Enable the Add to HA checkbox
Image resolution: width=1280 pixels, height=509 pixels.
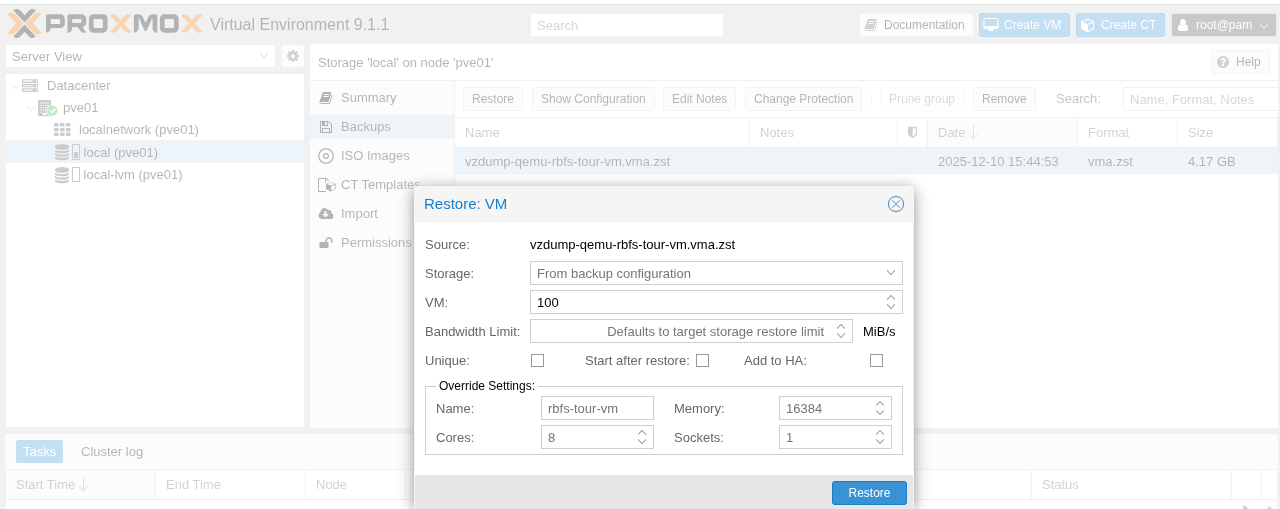876,360
